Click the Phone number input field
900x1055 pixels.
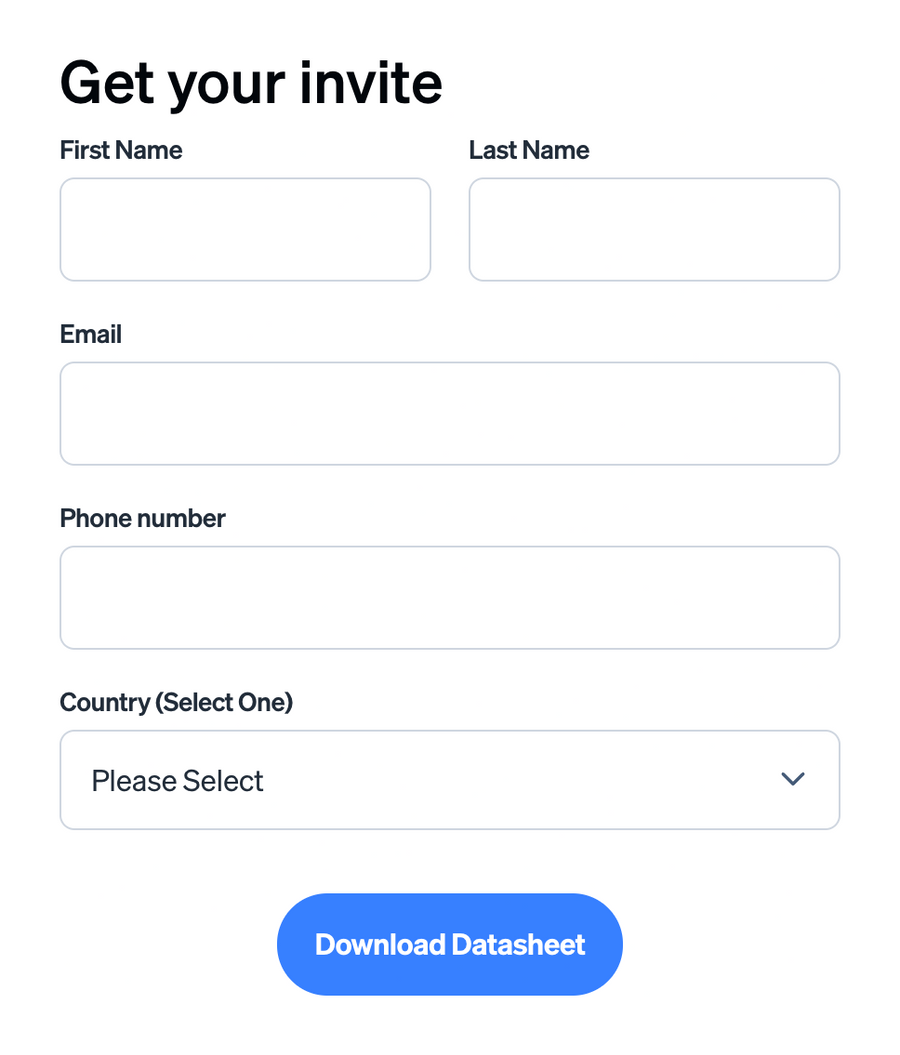(450, 597)
